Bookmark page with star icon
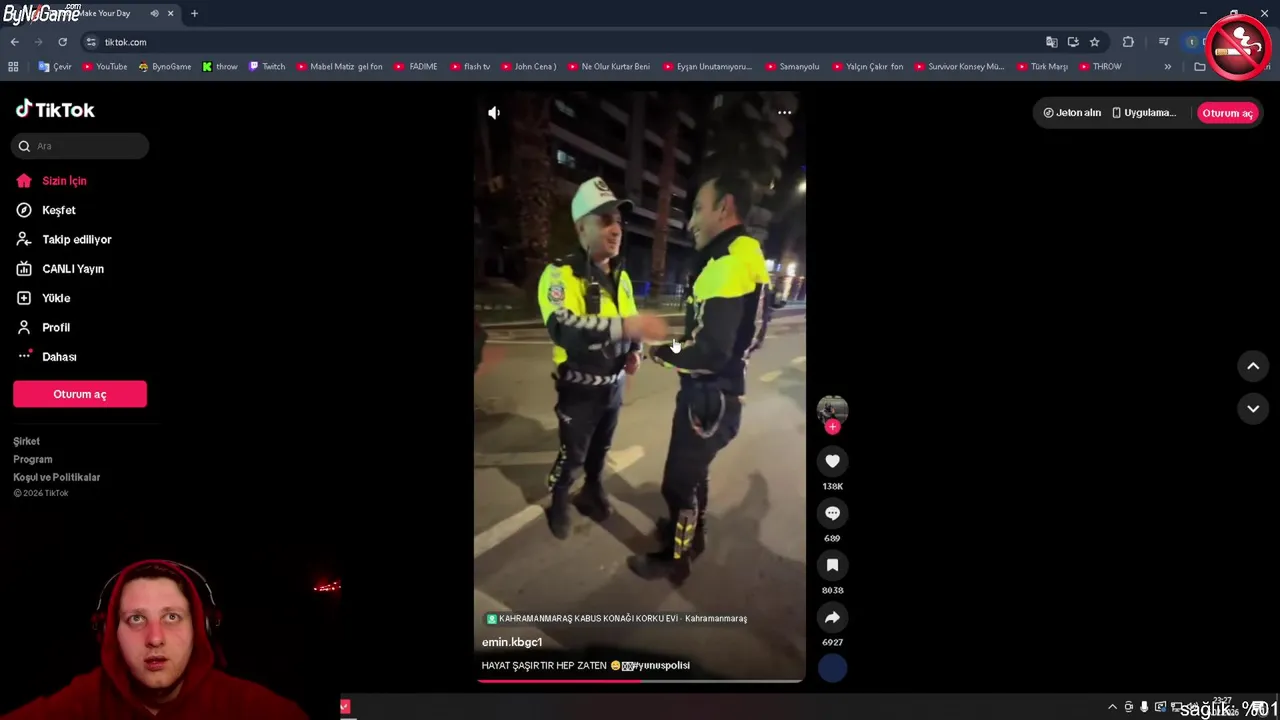This screenshot has width=1280, height=720. coord(1095,42)
